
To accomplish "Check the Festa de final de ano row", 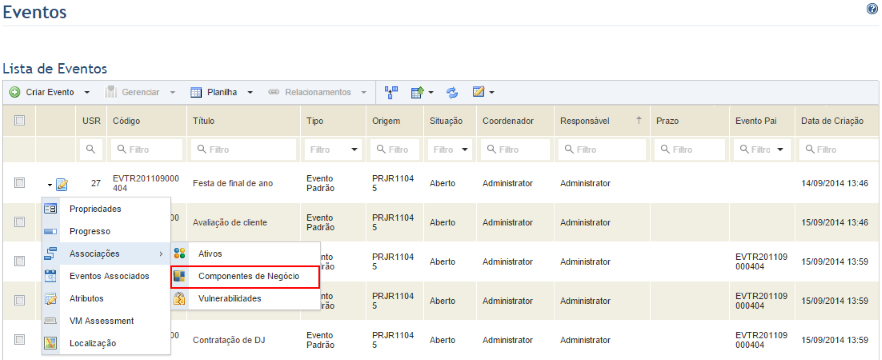I will click(19, 183).
